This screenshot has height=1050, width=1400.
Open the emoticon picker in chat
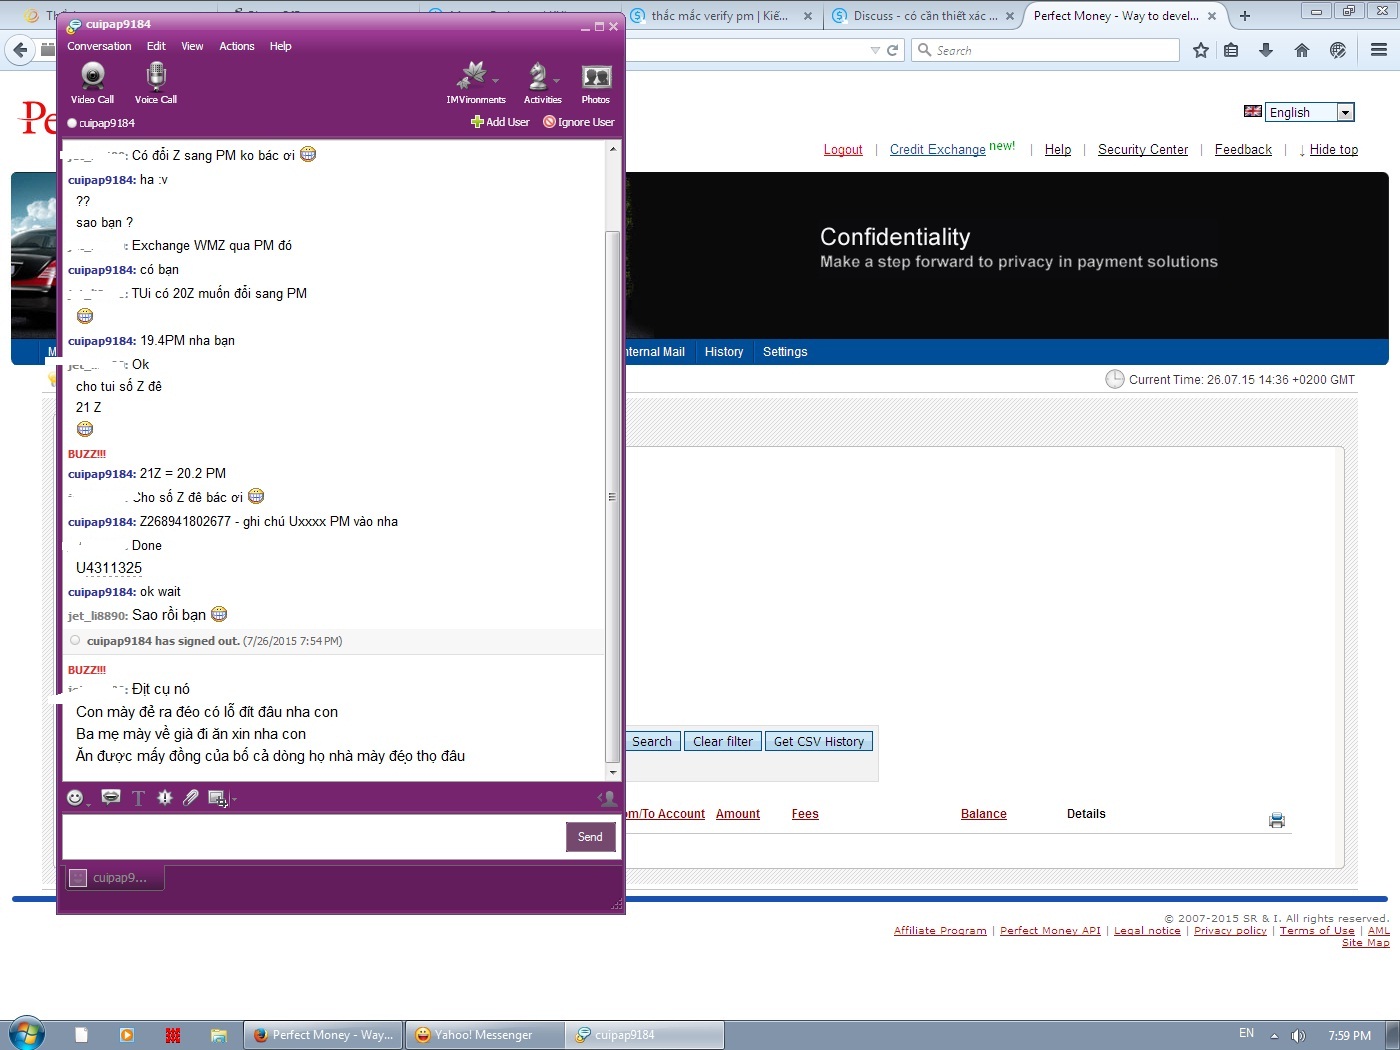point(75,797)
